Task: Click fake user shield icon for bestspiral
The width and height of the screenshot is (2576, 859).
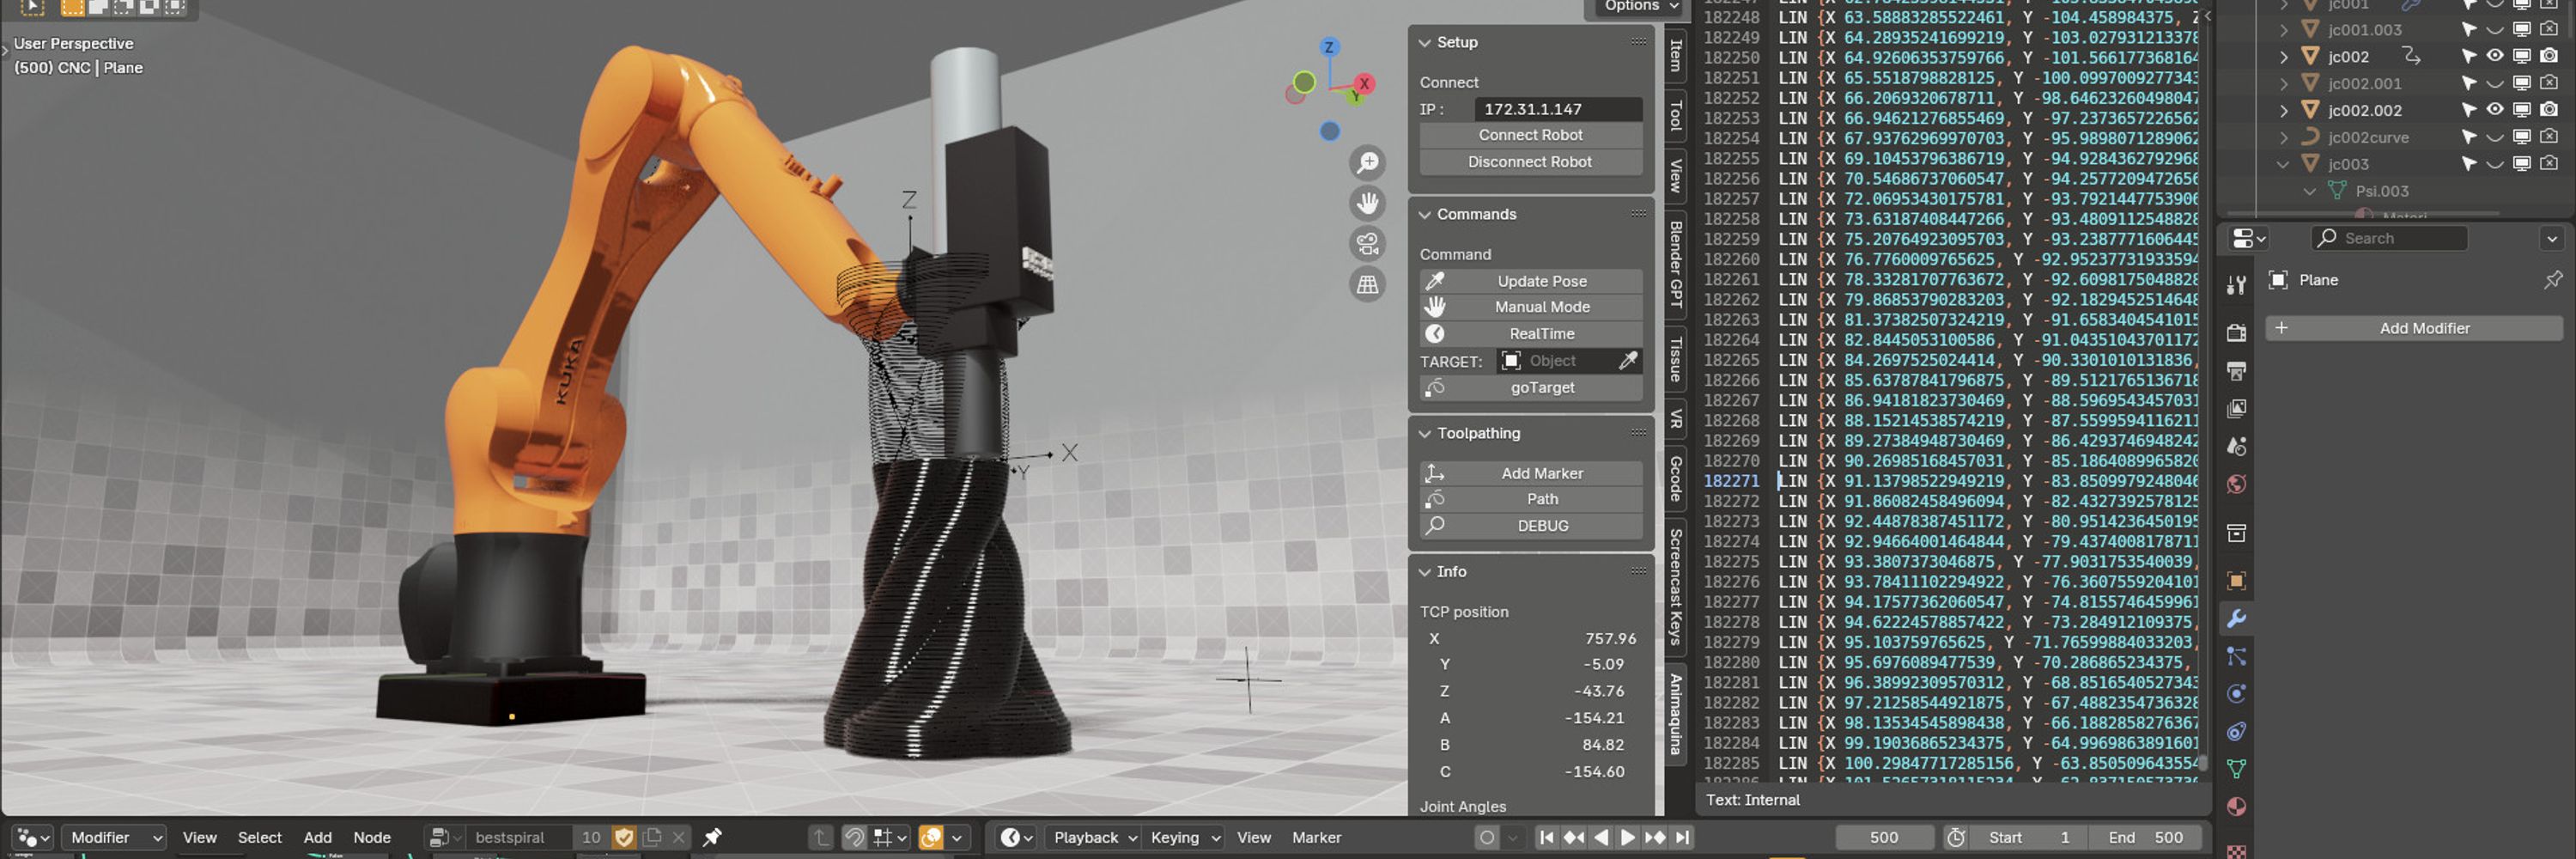Action: 625,837
